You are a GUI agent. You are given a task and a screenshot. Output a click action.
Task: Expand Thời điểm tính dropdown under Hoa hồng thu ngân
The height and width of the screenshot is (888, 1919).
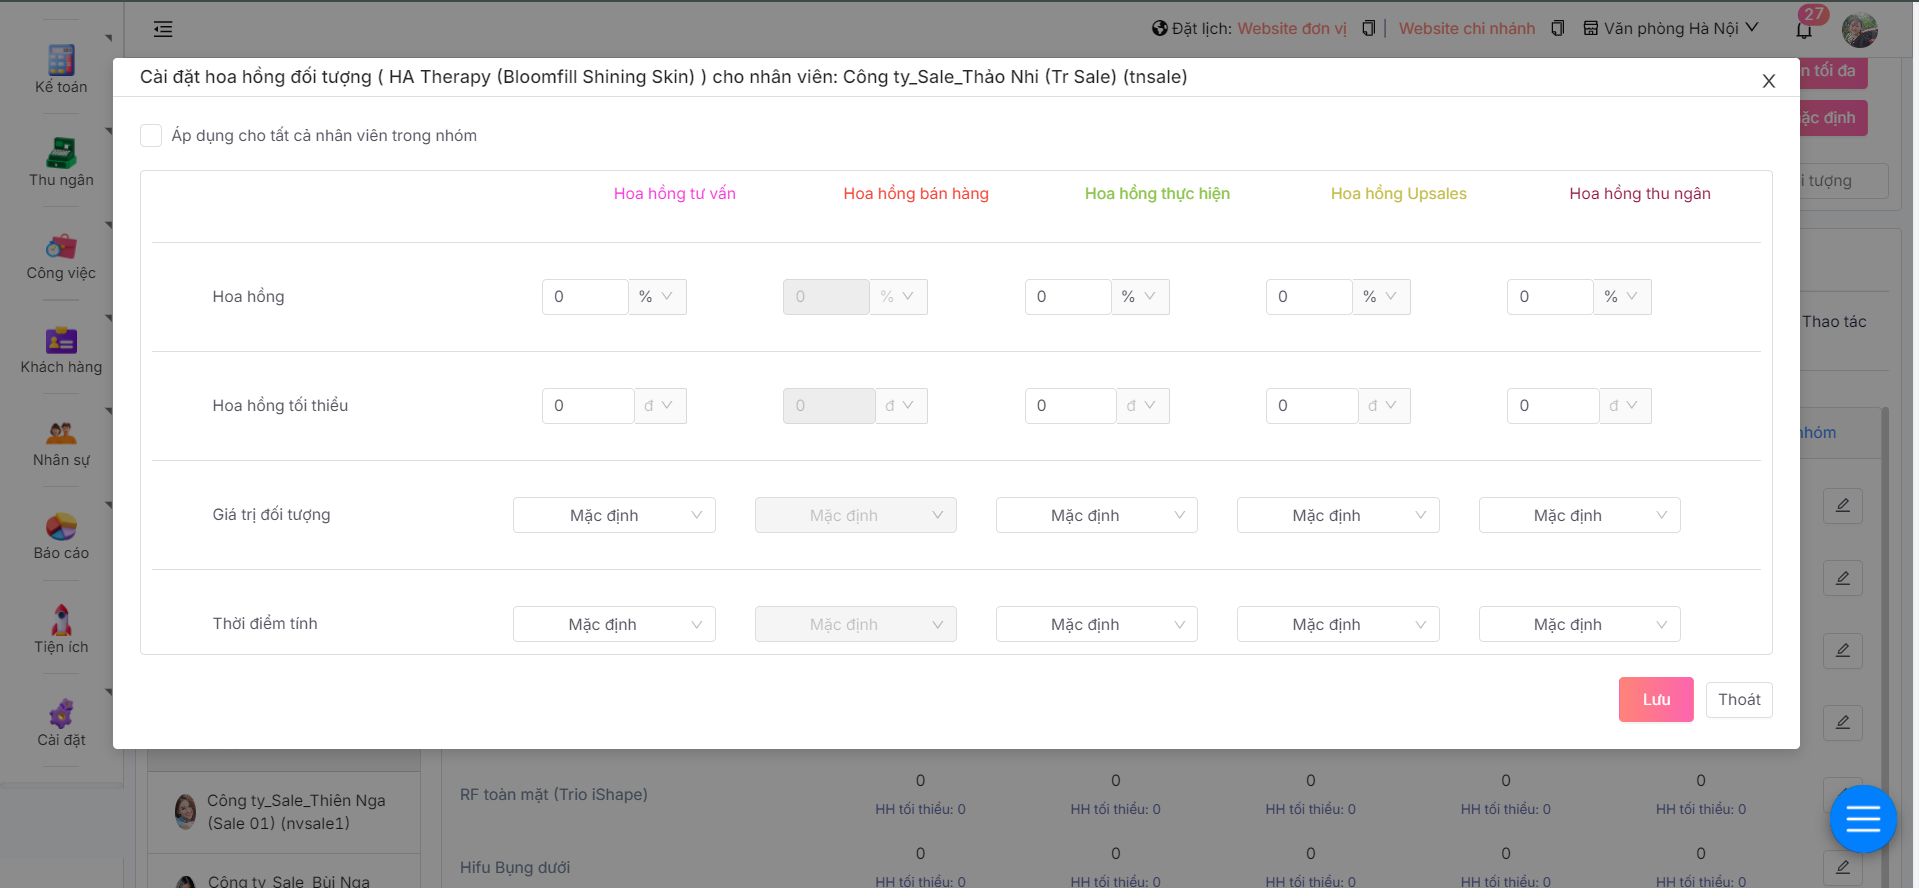pyautogui.click(x=1579, y=624)
